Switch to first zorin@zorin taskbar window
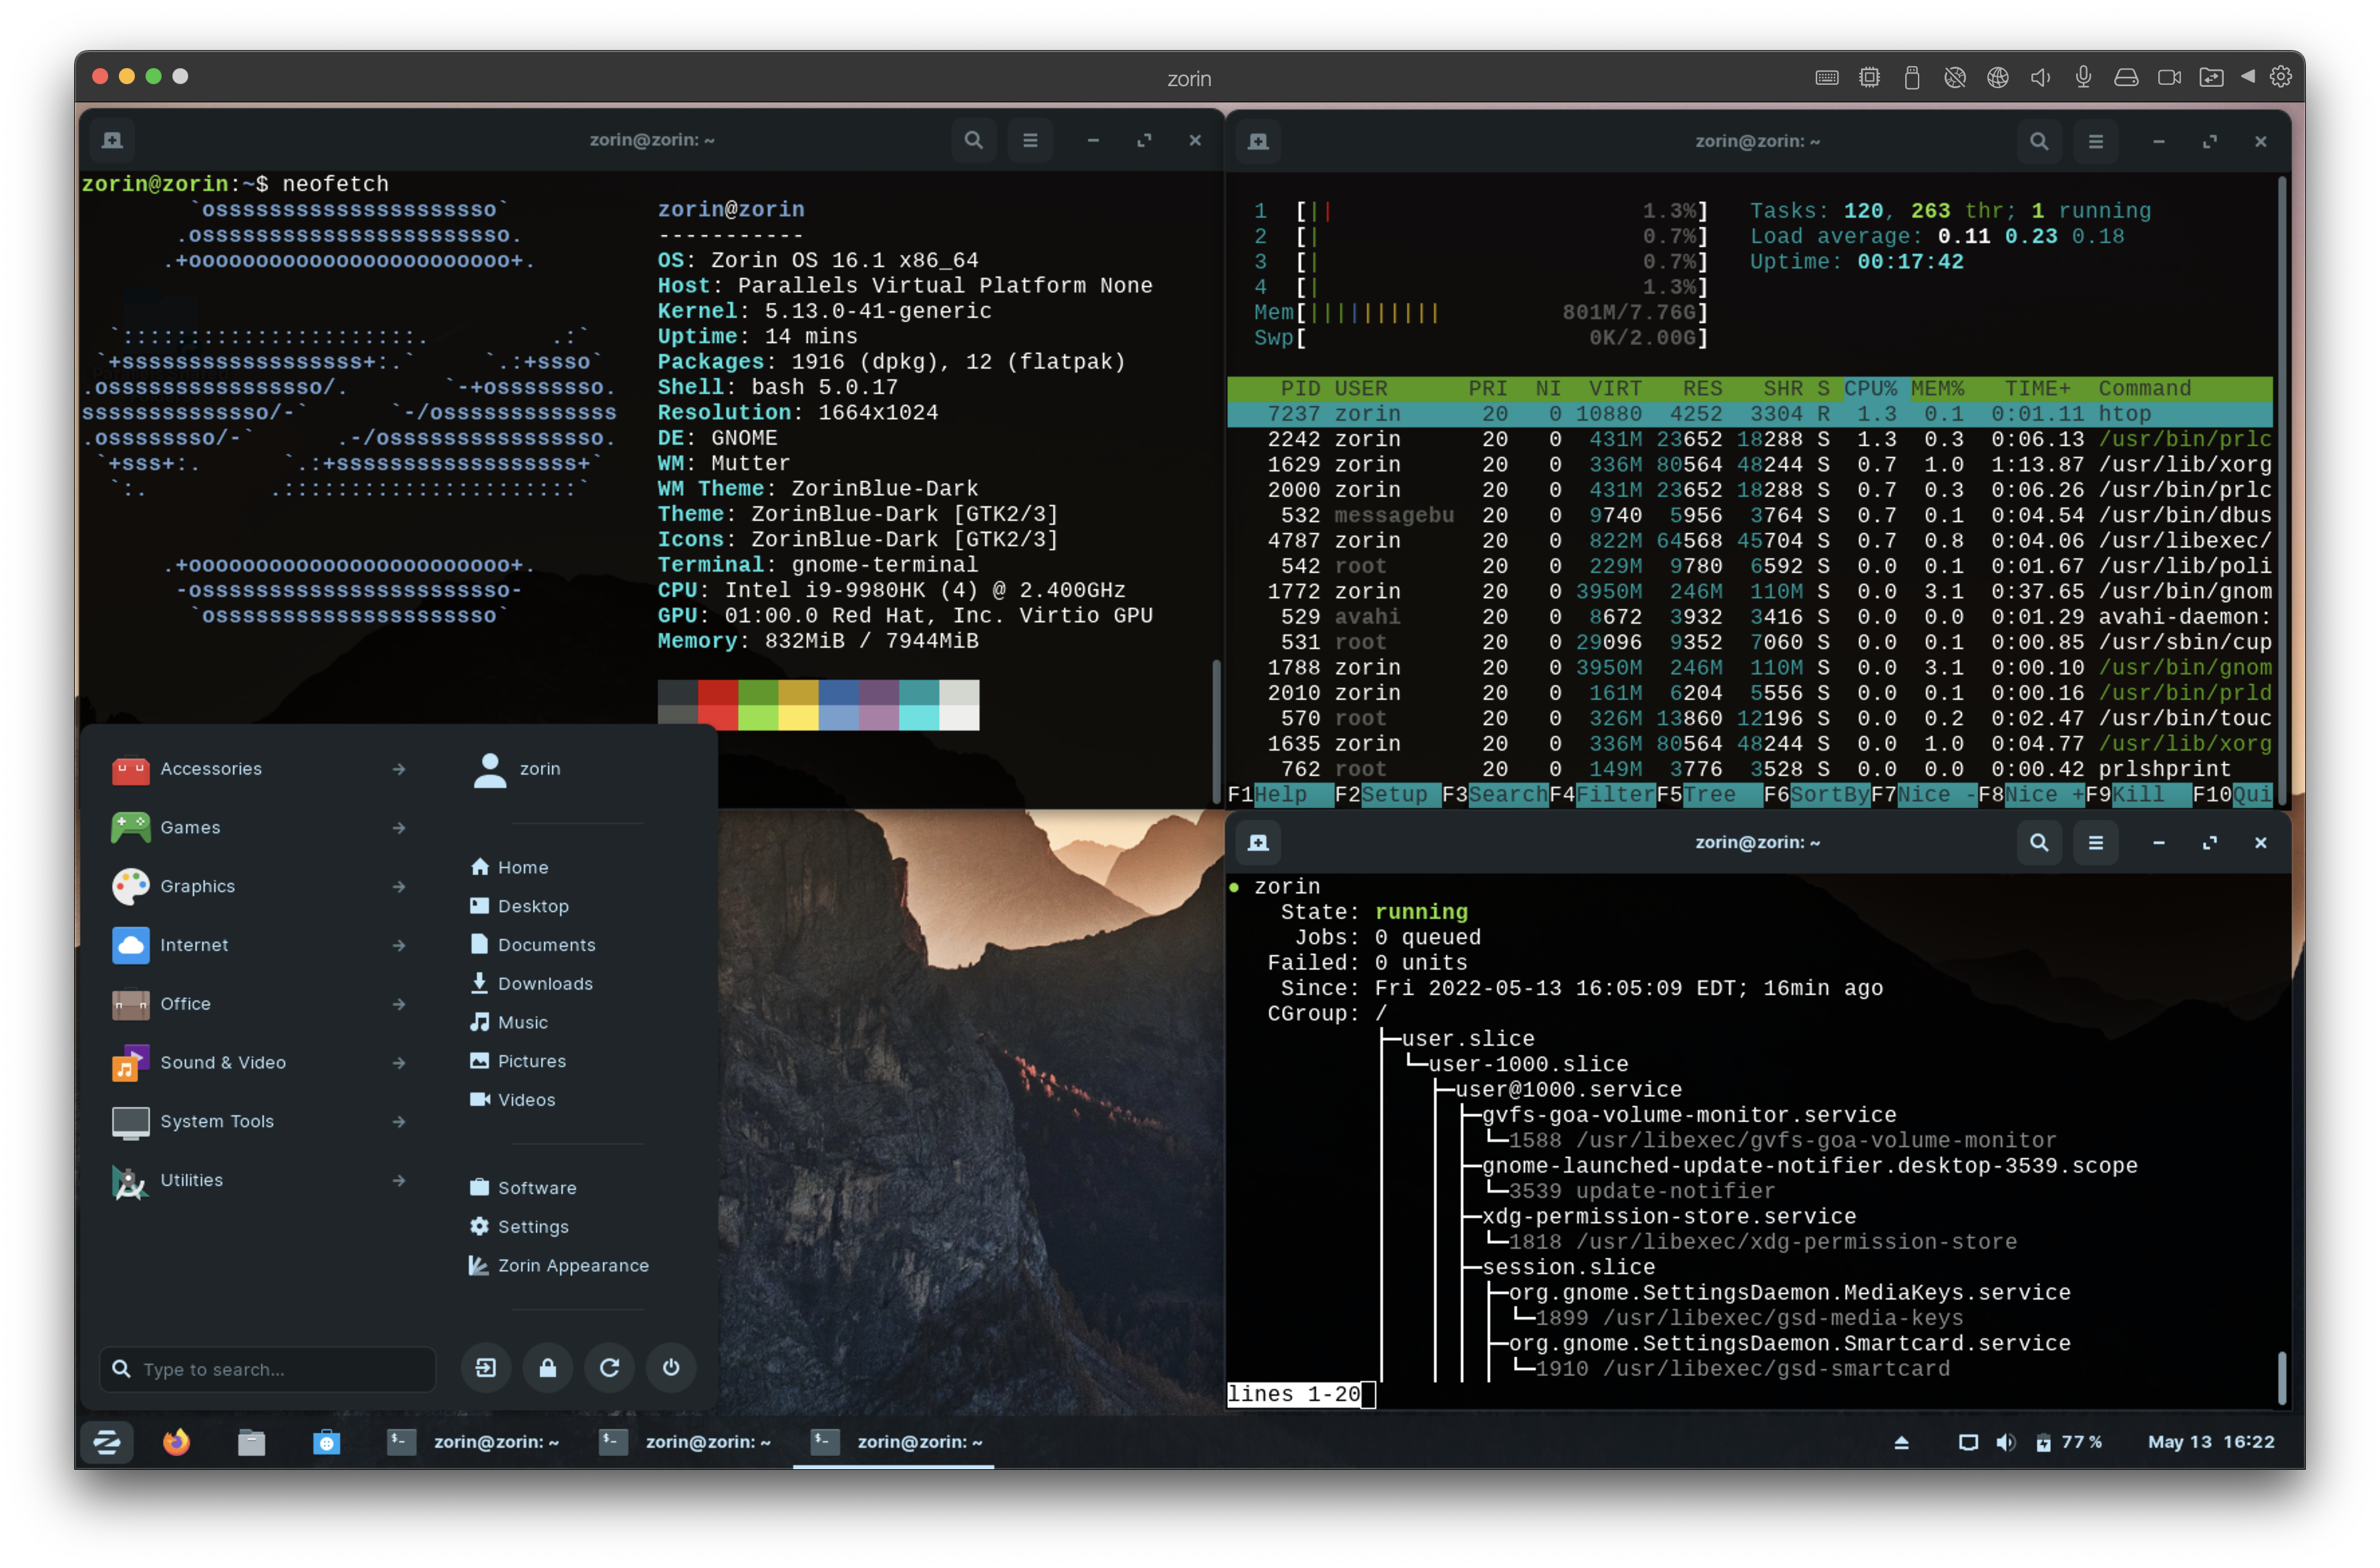 coord(474,1441)
